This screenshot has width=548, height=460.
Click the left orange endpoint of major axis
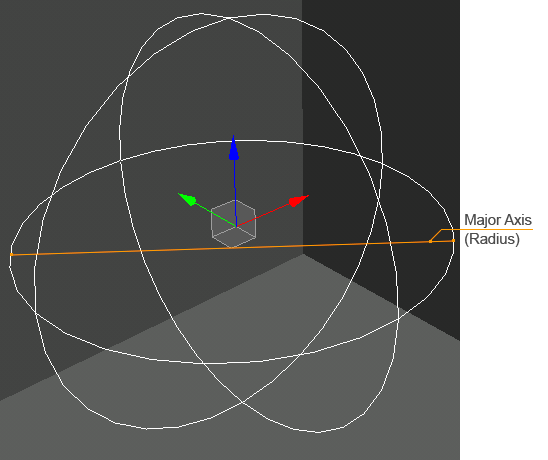pos(12,254)
